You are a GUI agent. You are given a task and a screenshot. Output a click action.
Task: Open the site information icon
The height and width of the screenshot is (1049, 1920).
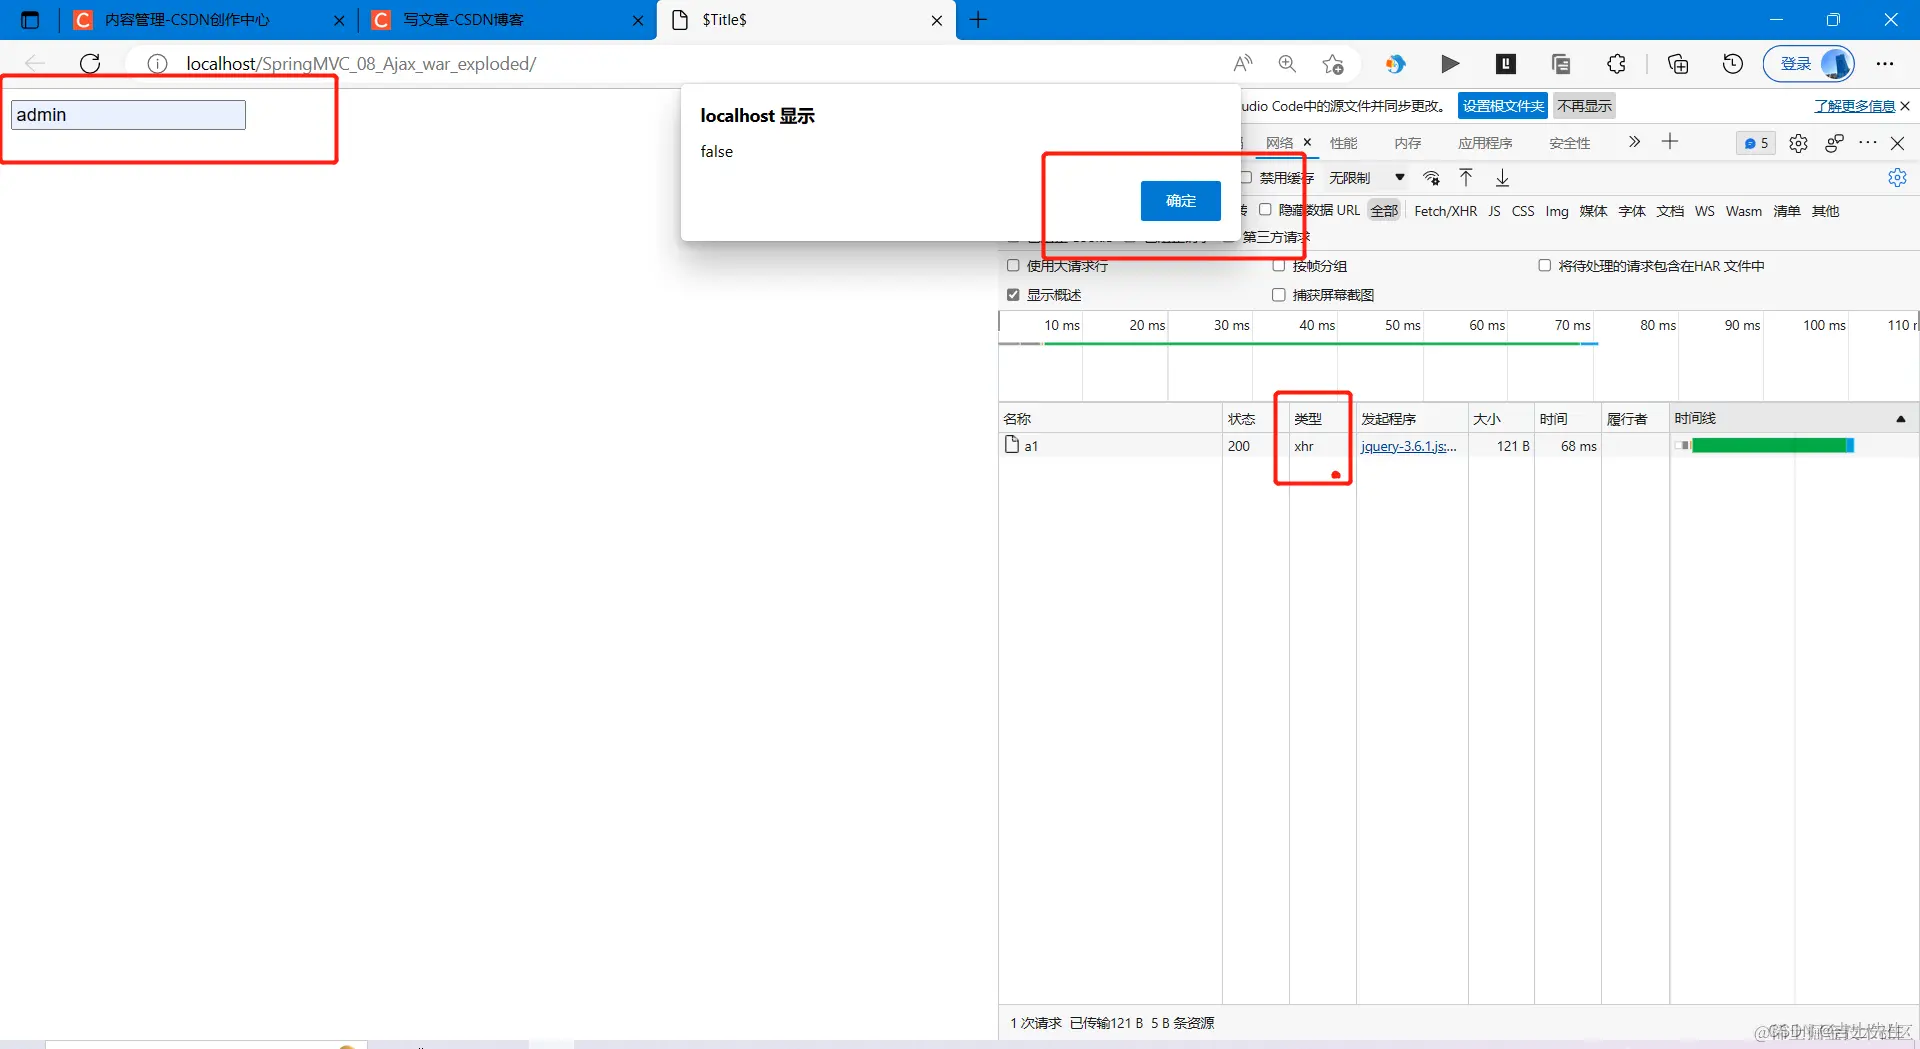pyautogui.click(x=157, y=64)
